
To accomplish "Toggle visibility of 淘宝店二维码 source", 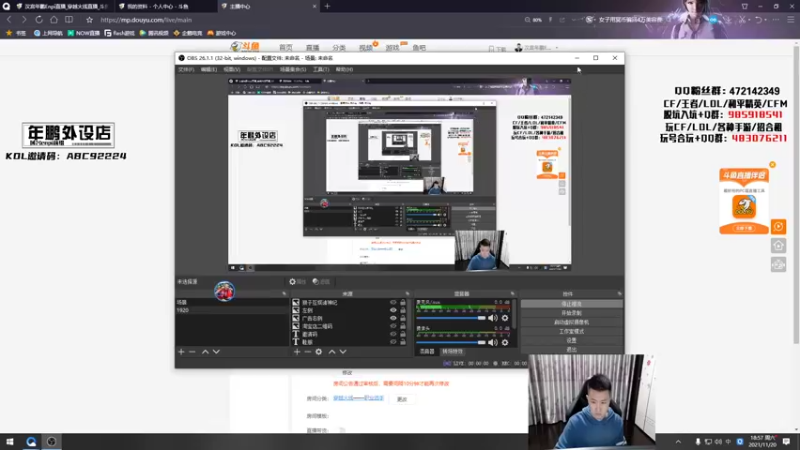I will [393, 326].
